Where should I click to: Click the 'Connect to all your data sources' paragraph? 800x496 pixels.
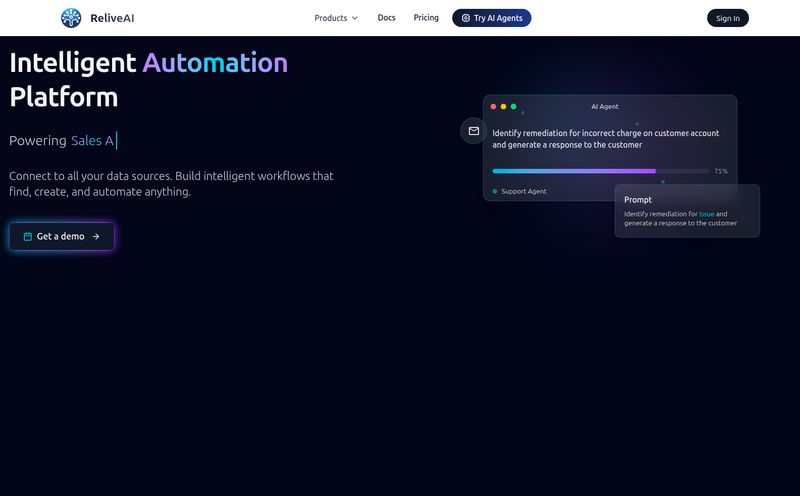[x=171, y=184]
